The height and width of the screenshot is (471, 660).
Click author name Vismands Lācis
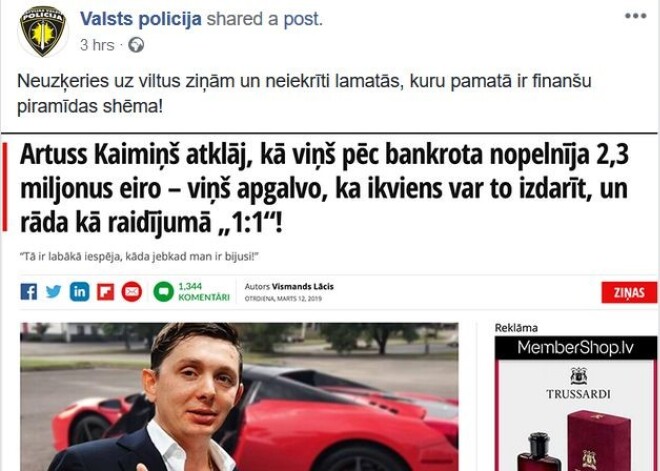click(x=303, y=287)
